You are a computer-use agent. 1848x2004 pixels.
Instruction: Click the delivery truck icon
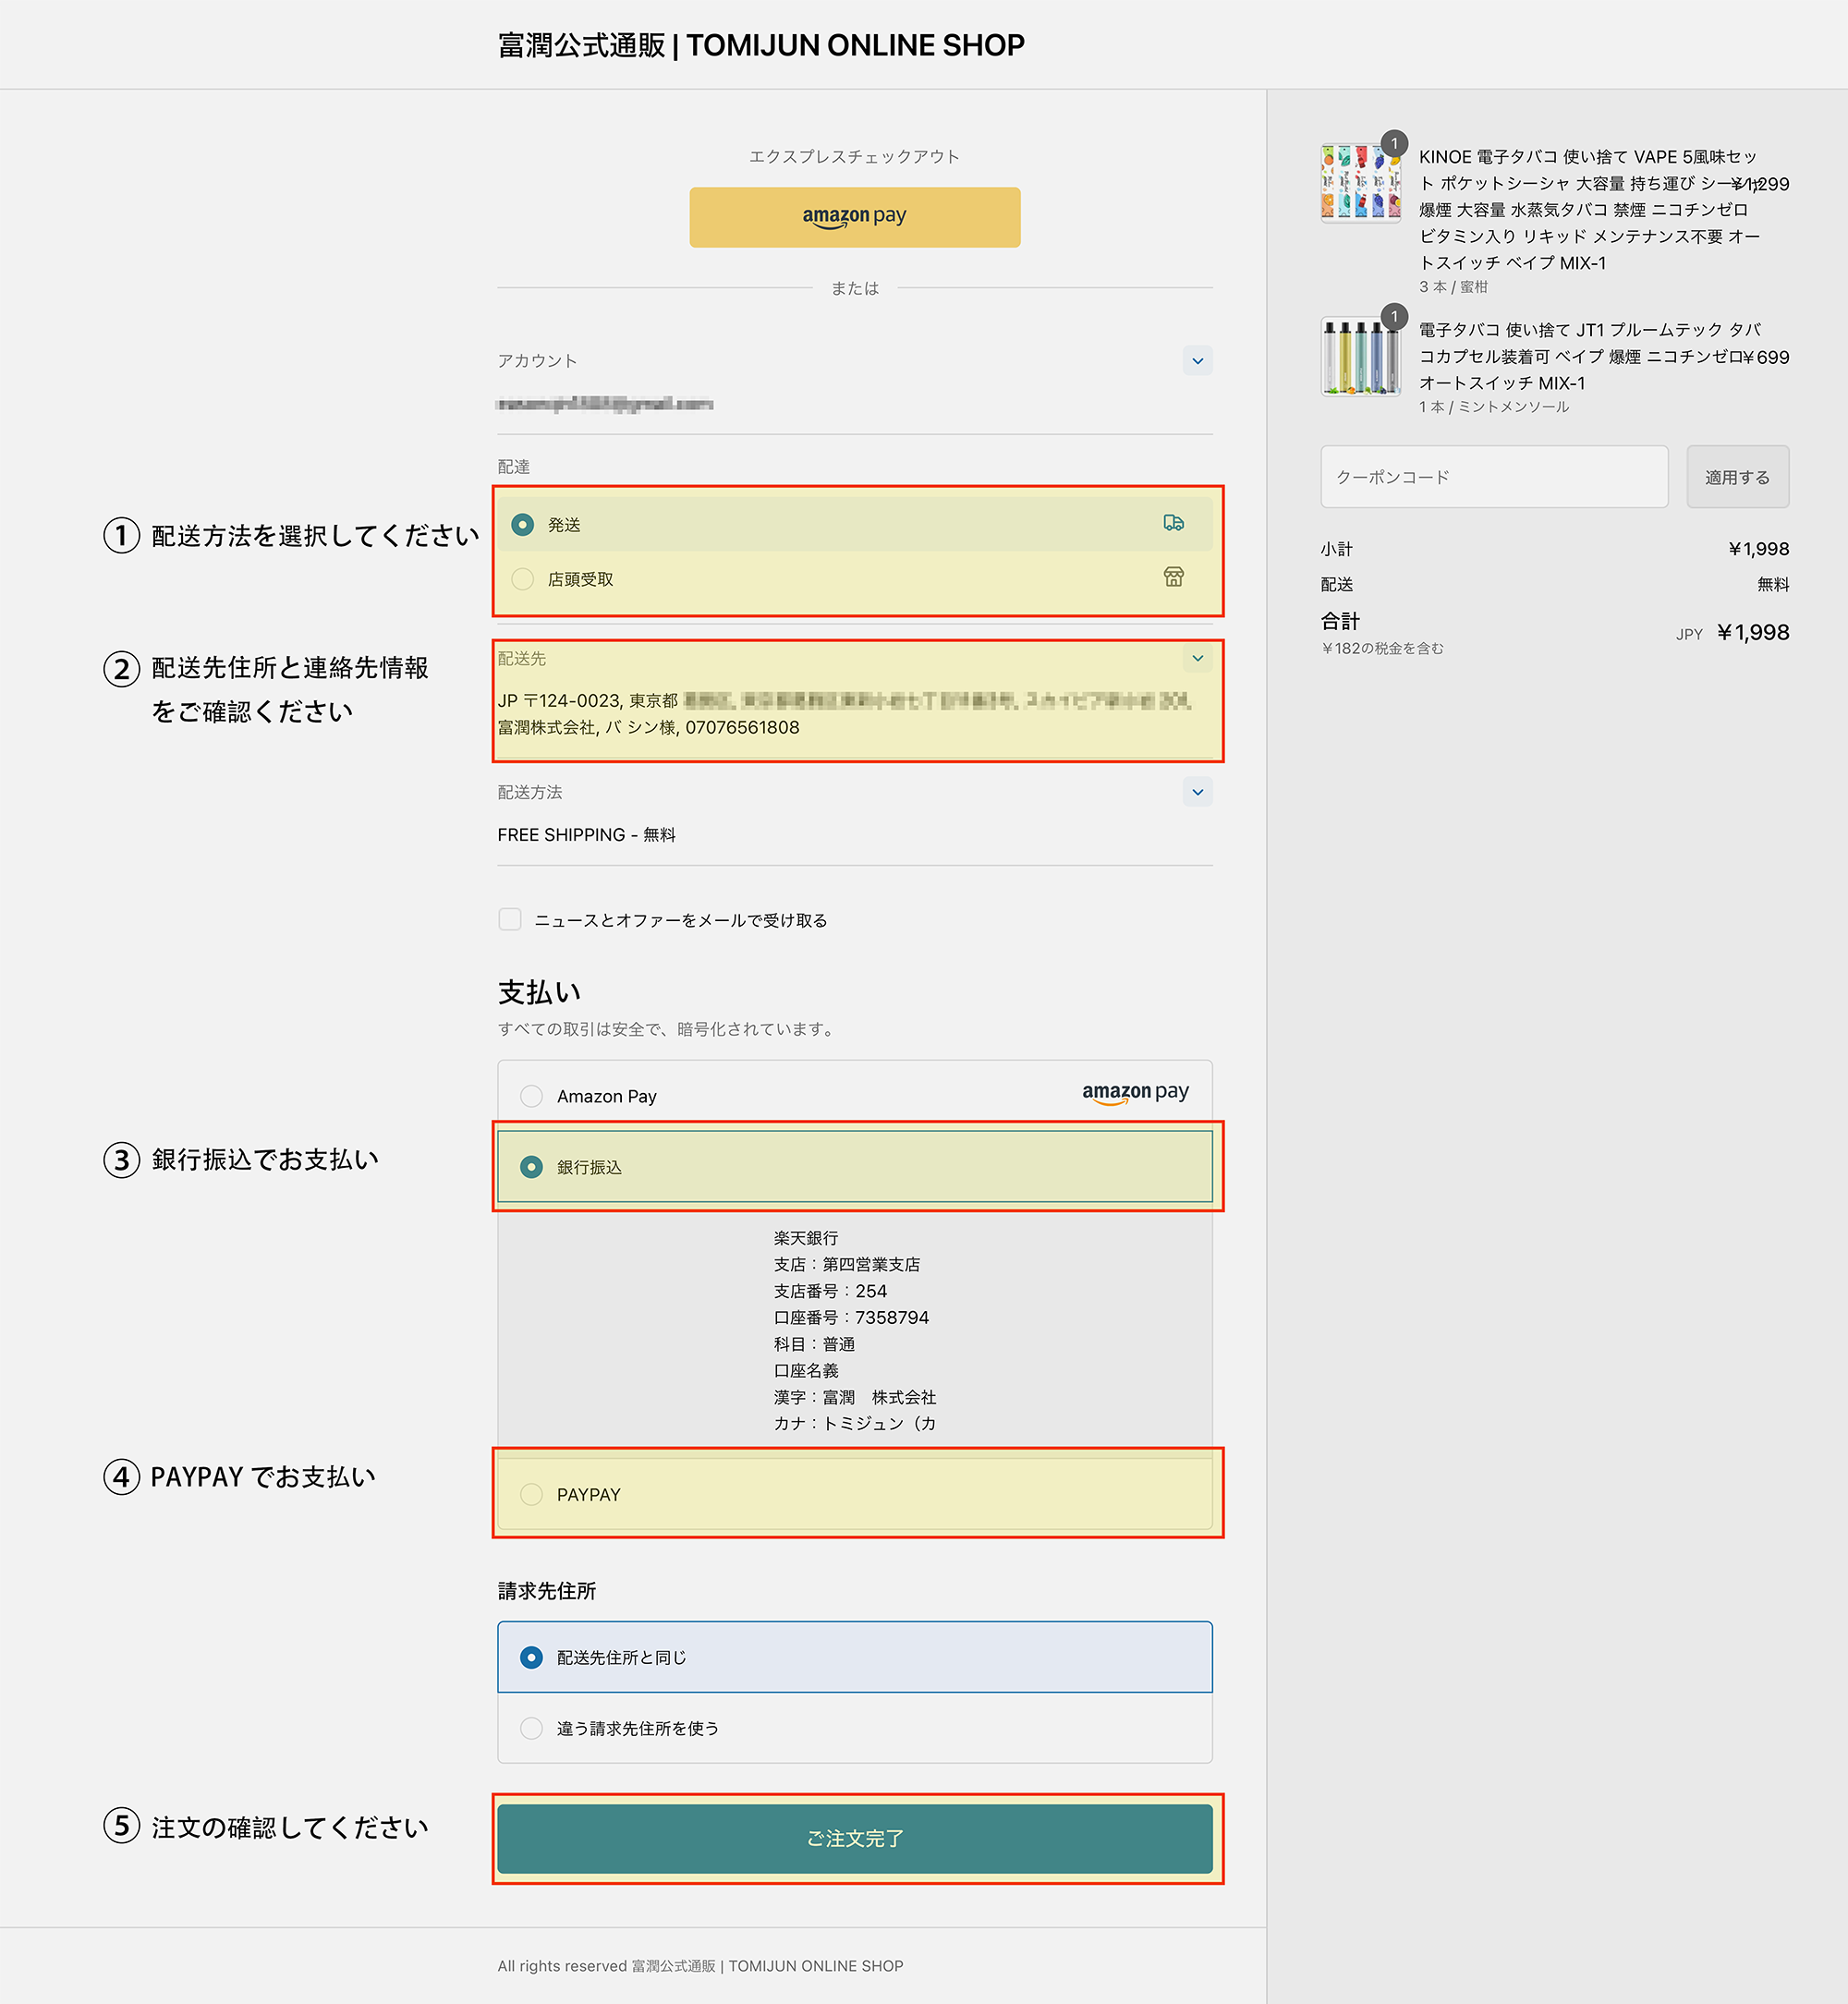[1173, 523]
